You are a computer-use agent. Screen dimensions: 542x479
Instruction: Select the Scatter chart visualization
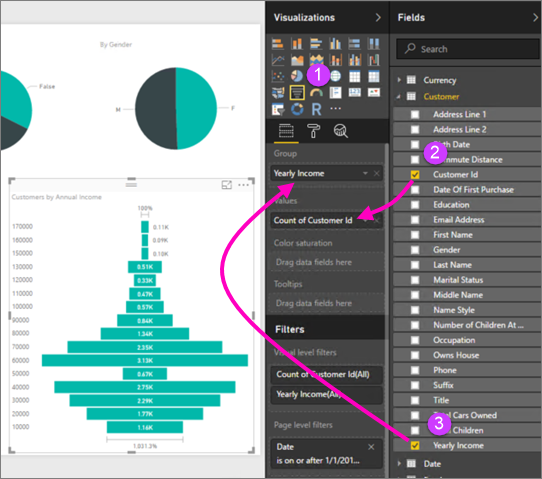tap(278, 76)
